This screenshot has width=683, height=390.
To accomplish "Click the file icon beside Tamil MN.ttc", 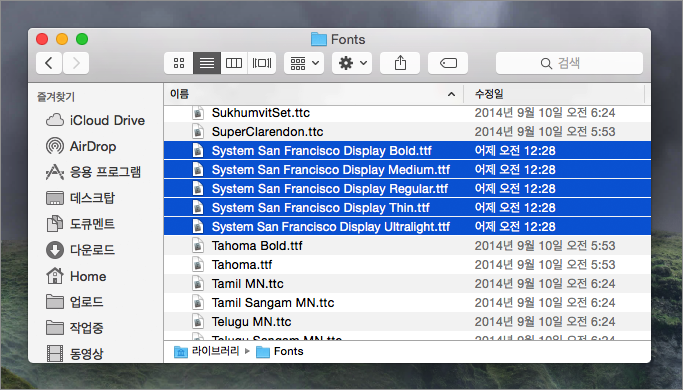I will [x=198, y=284].
